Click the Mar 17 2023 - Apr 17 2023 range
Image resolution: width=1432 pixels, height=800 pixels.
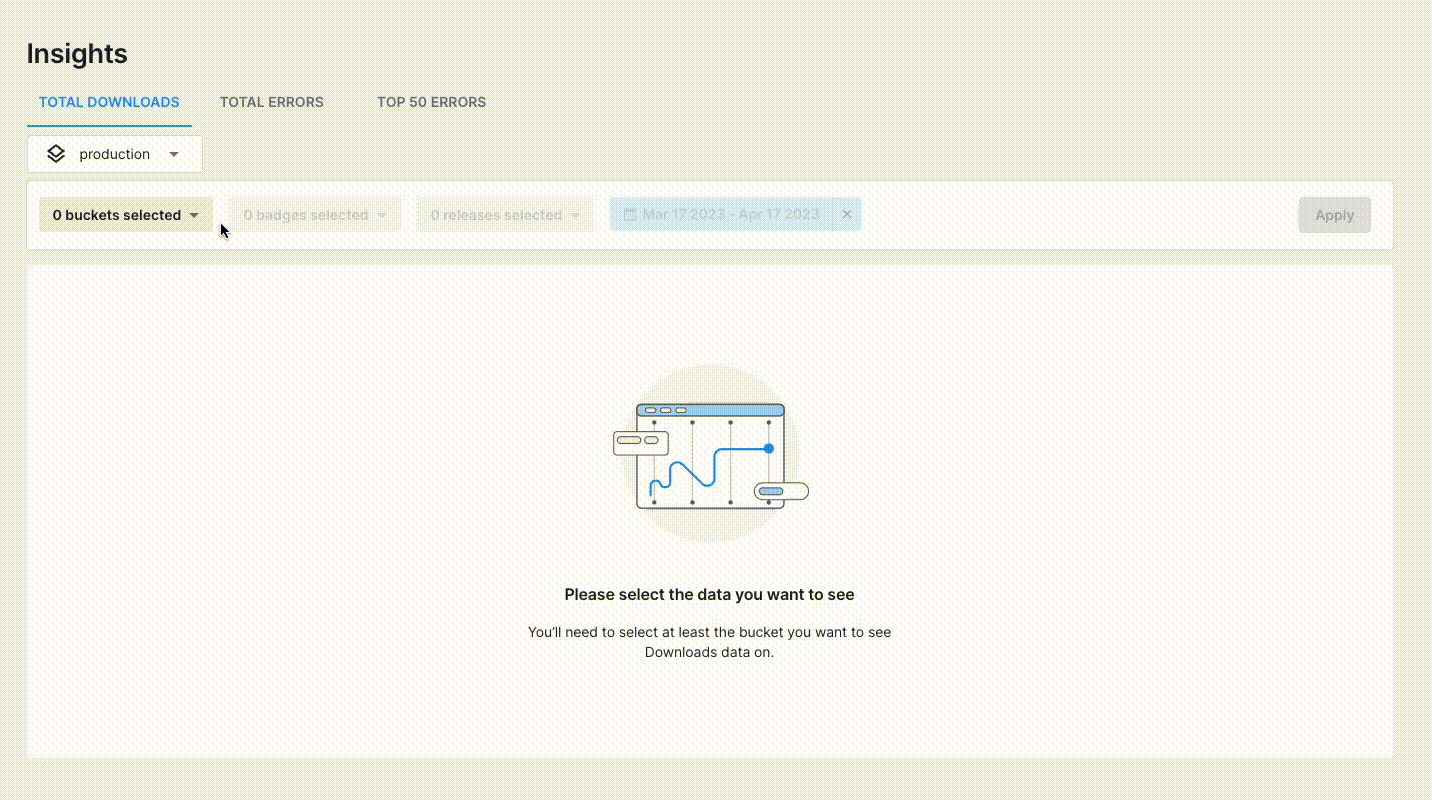point(730,215)
